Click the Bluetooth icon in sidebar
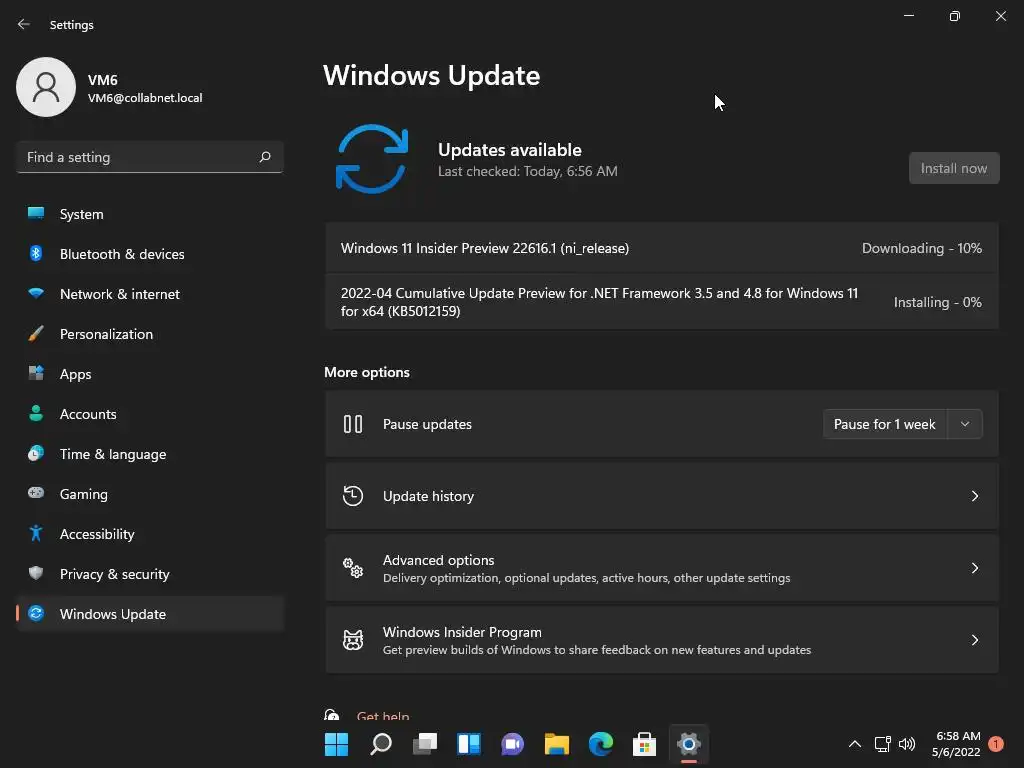Image resolution: width=1024 pixels, height=768 pixels. click(x=36, y=253)
